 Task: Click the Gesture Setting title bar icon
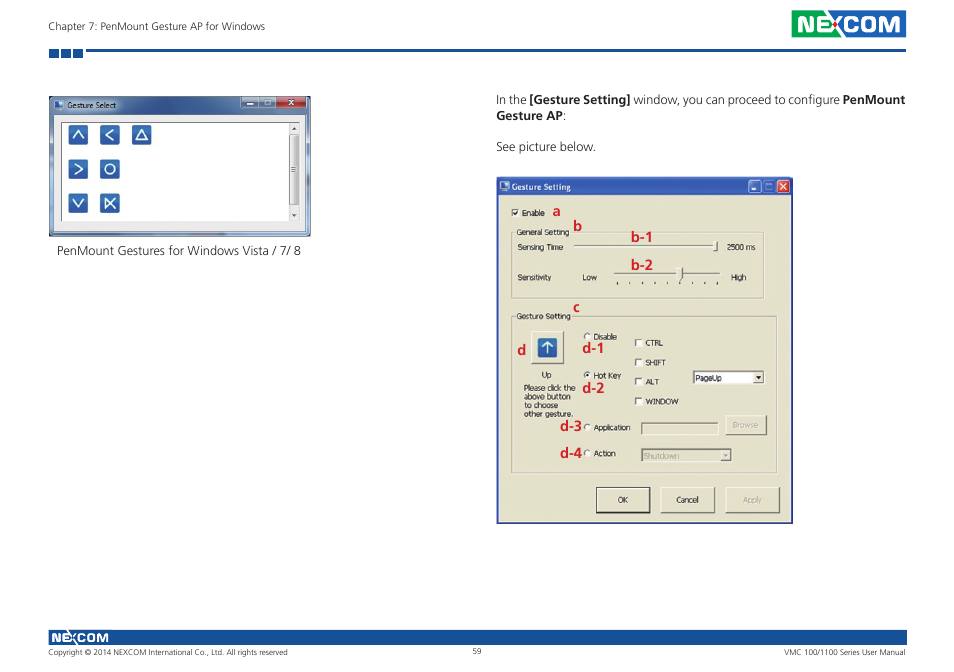pos(504,186)
